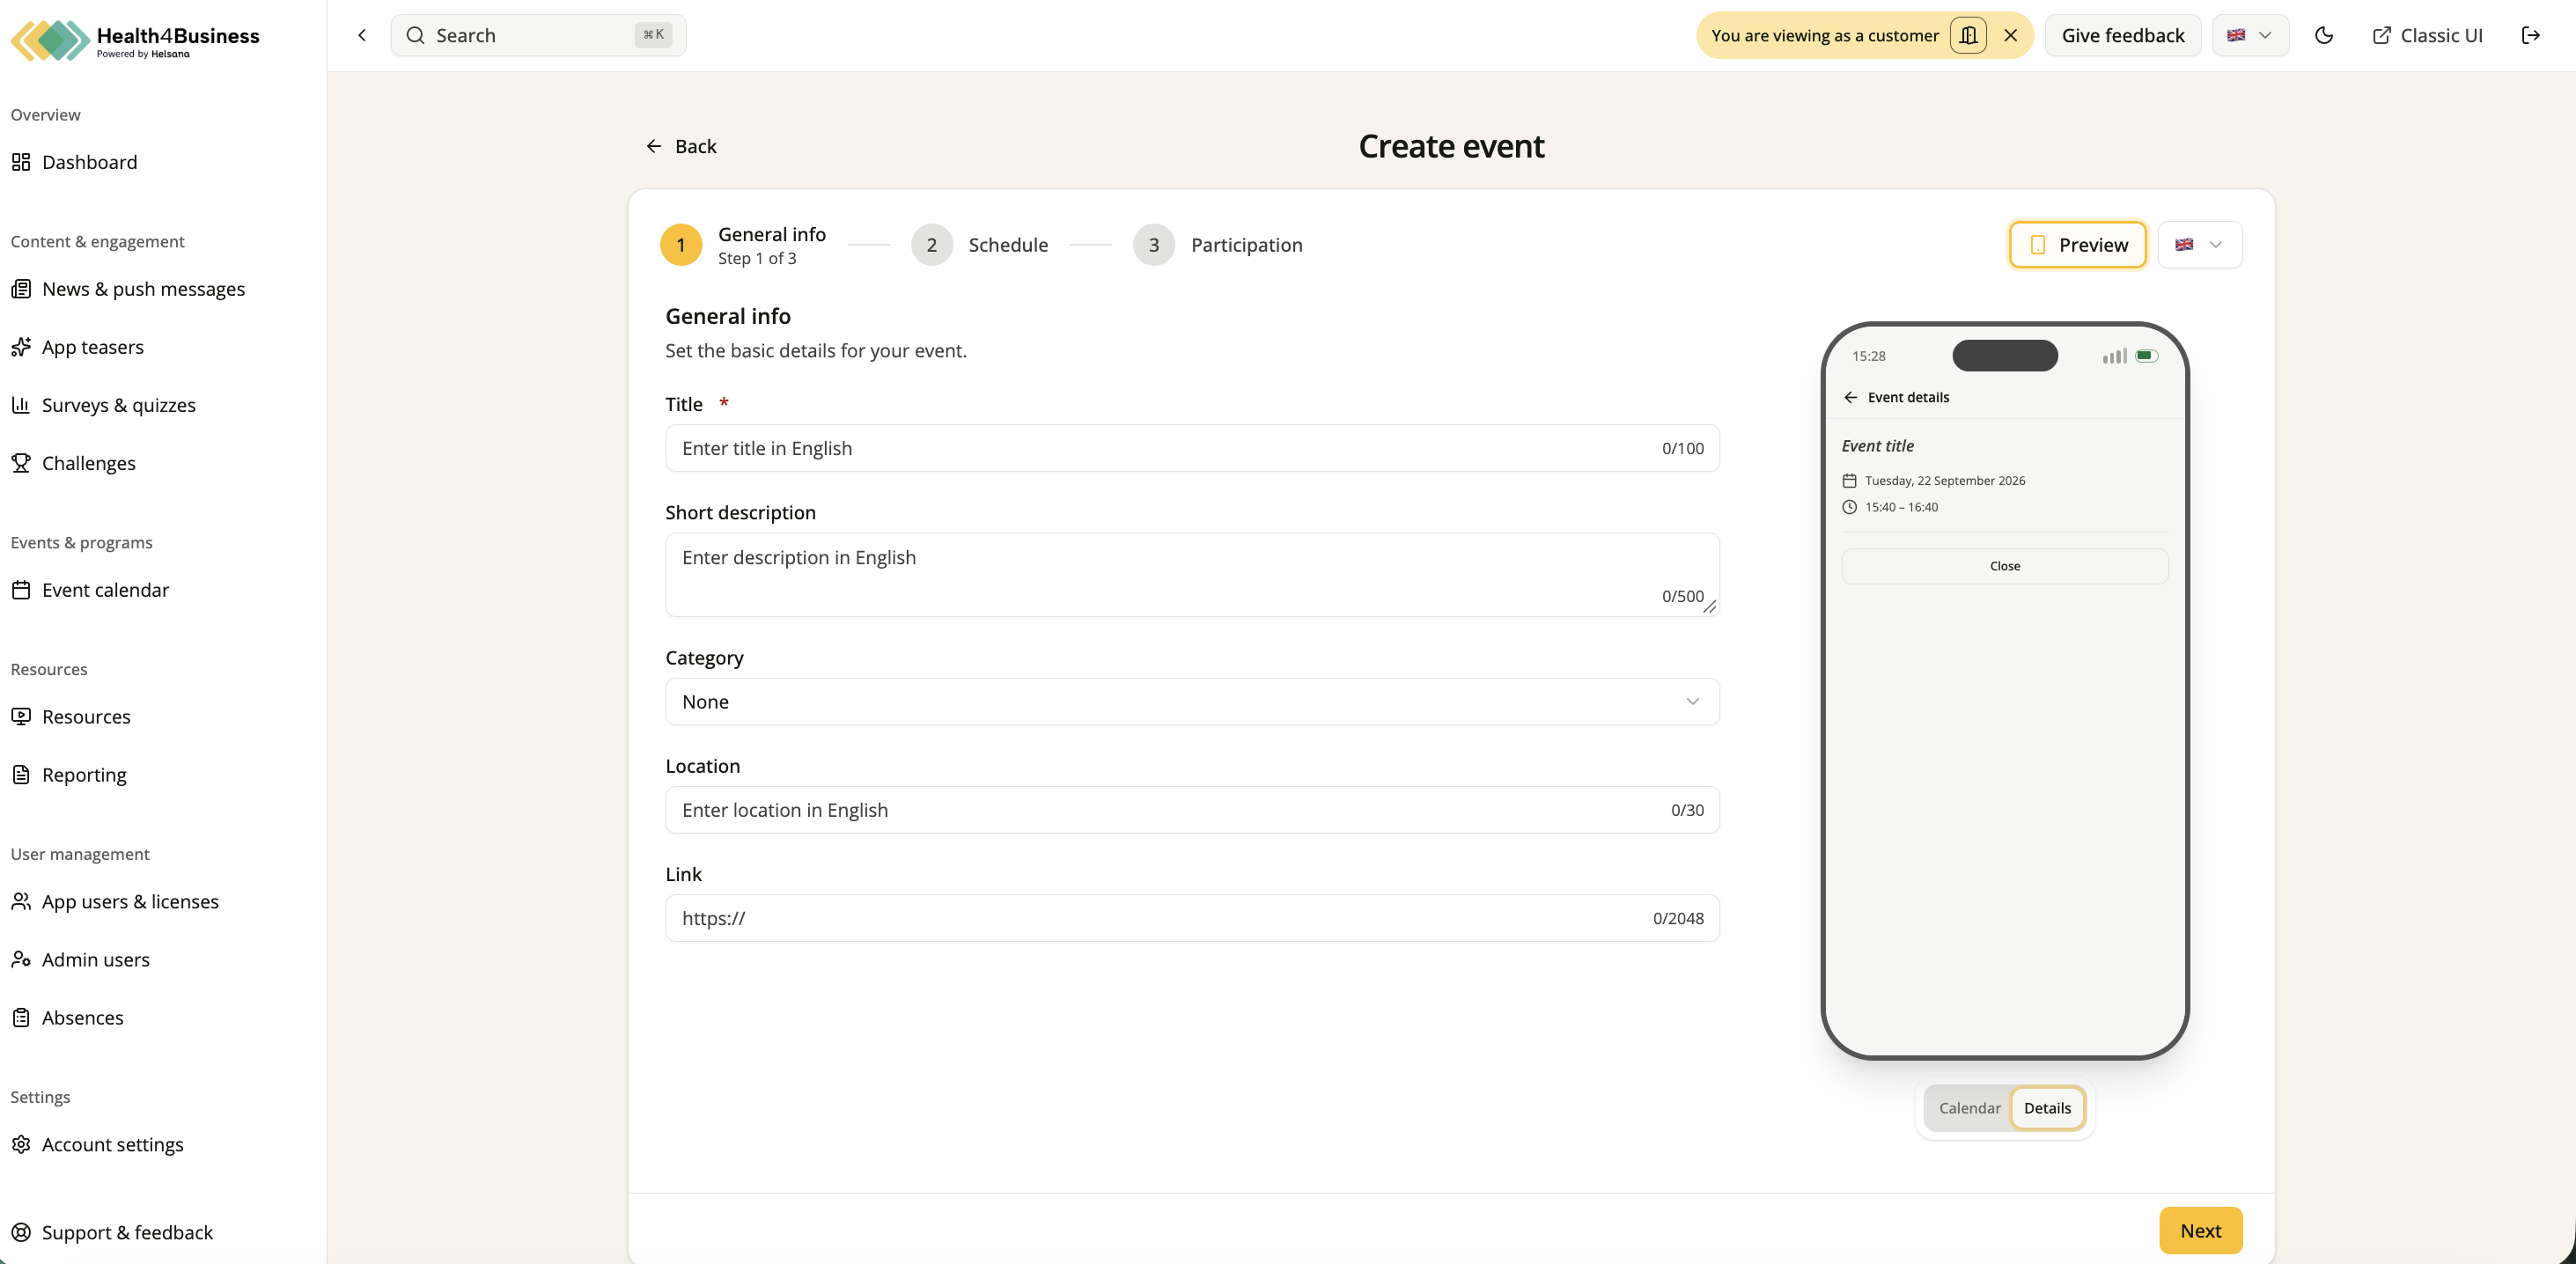The image size is (2576, 1264).
Task: Open Surveys & quizzes via the chart icon
Action: point(21,405)
